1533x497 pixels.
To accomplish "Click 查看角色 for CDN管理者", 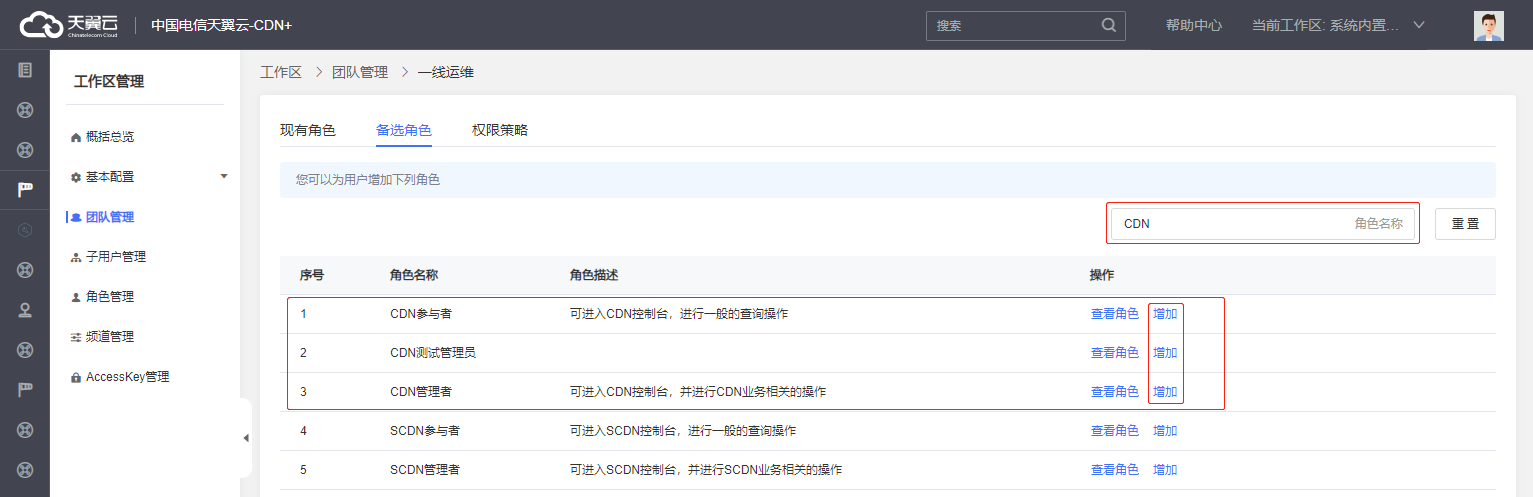I will [x=1115, y=392].
